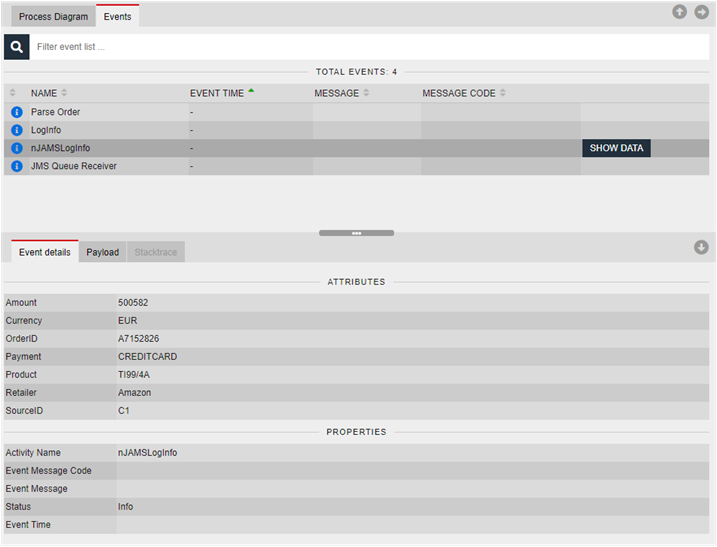Viewport: 717px width, 547px height.
Task: Click info icon for Parse Order
Action: 17,112
